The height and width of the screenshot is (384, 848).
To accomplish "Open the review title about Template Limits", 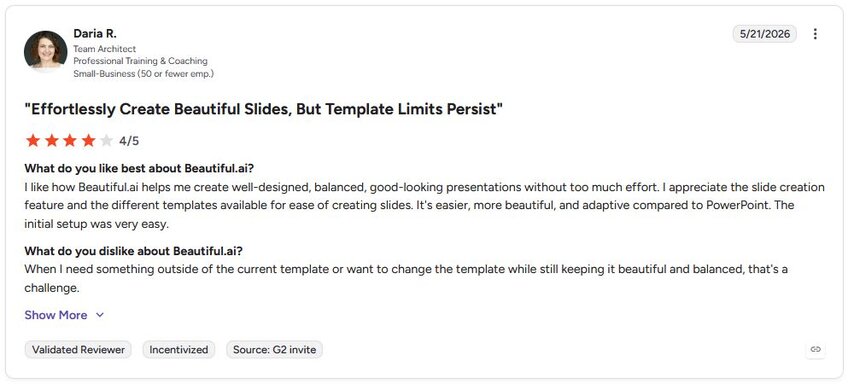I will pyautogui.click(x=264, y=109).
